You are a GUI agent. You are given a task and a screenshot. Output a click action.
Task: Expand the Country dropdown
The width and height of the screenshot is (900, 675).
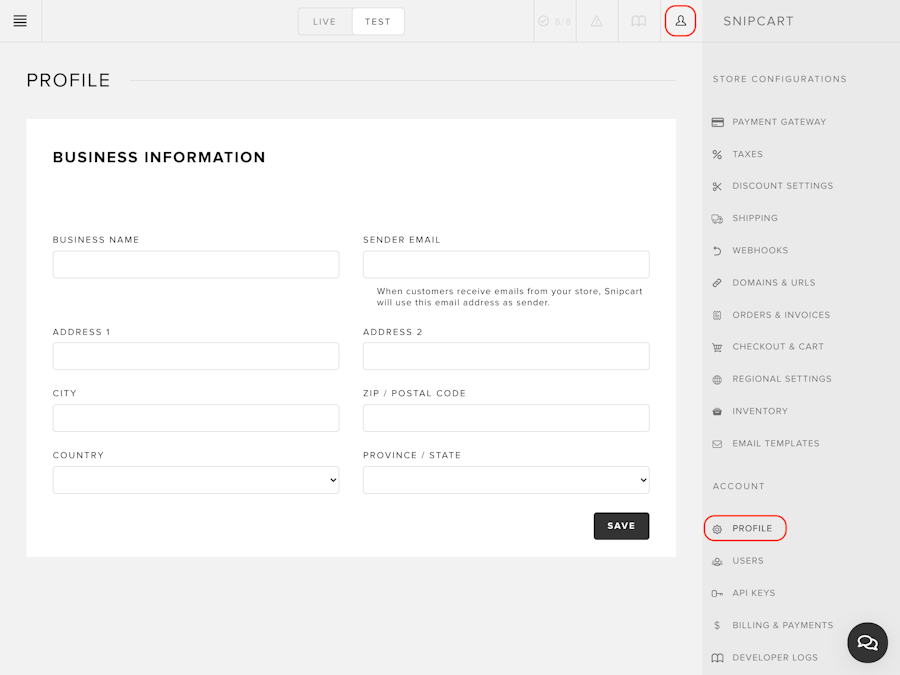coord(196,480)
